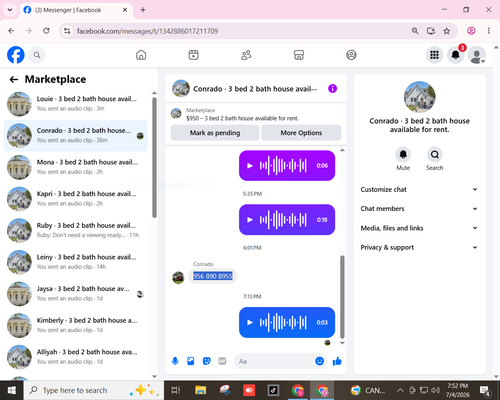Play the 0:18 audio clip
This screenshot has height=400, width=500.
250,220
